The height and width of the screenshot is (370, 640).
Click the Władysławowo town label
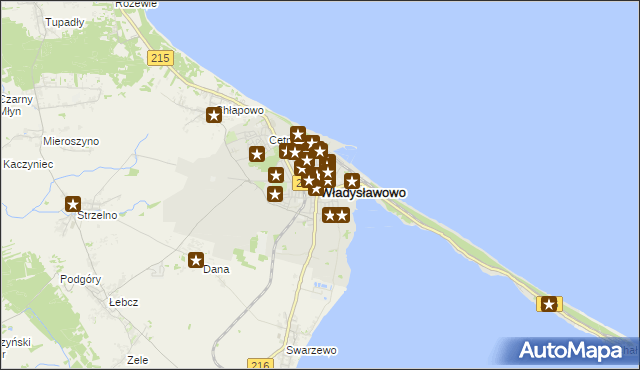click(x=364, y=193)
